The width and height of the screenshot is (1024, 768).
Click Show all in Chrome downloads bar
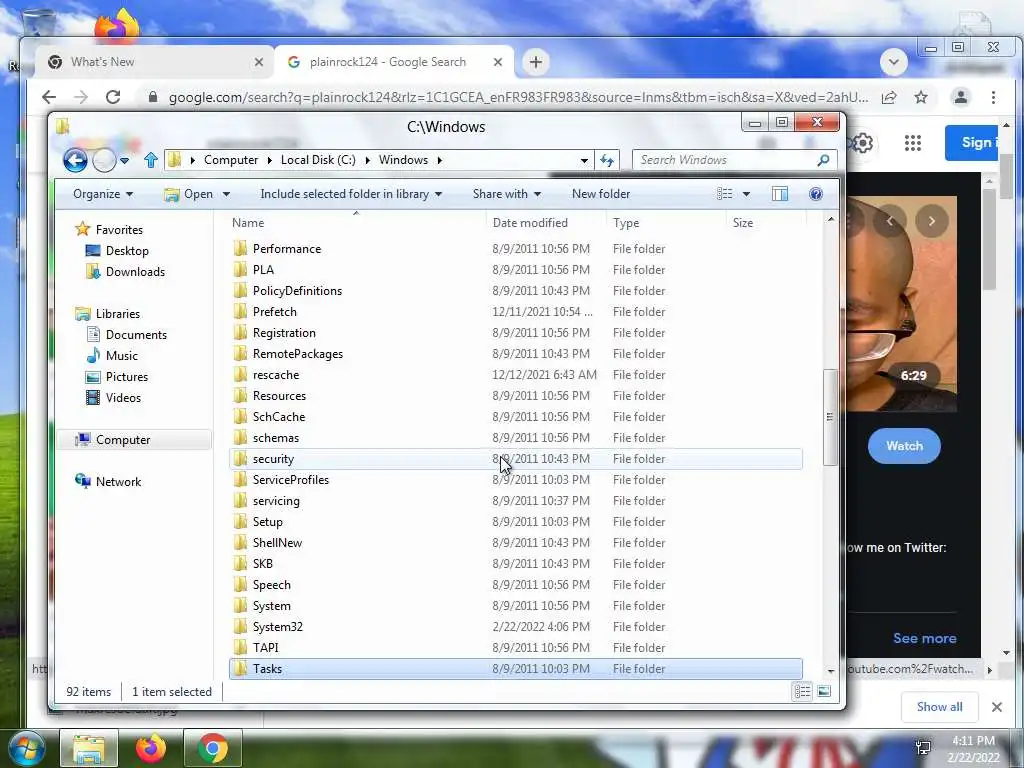point(939,707)
